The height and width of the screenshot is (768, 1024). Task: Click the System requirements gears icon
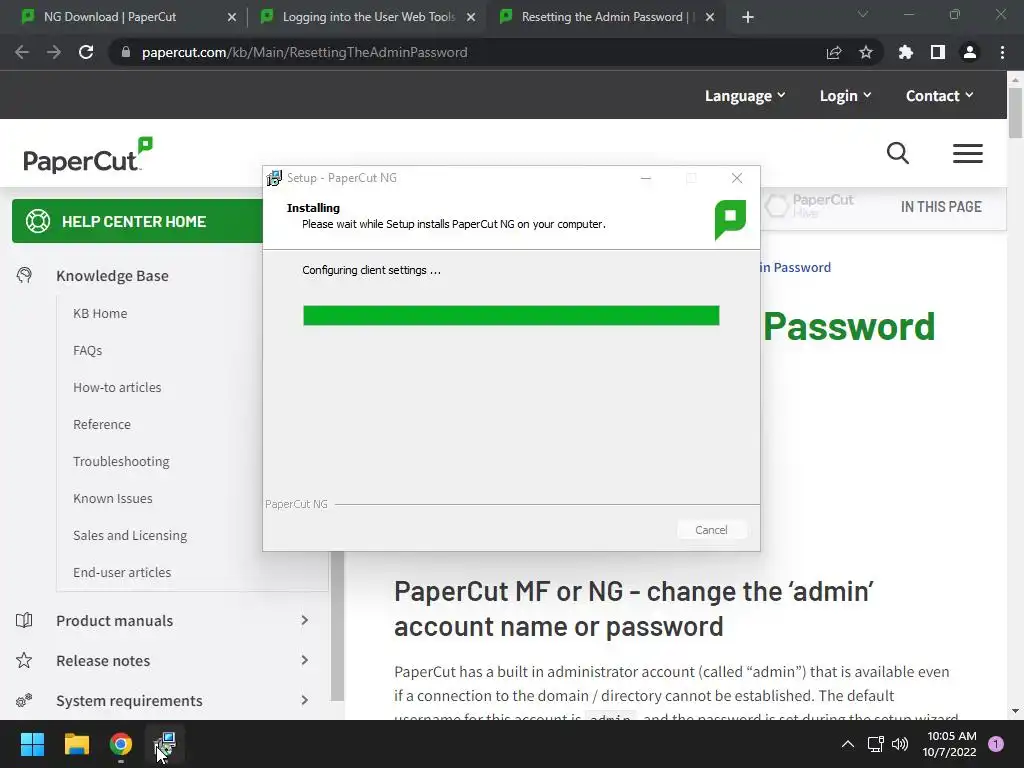tap(24, 701)
